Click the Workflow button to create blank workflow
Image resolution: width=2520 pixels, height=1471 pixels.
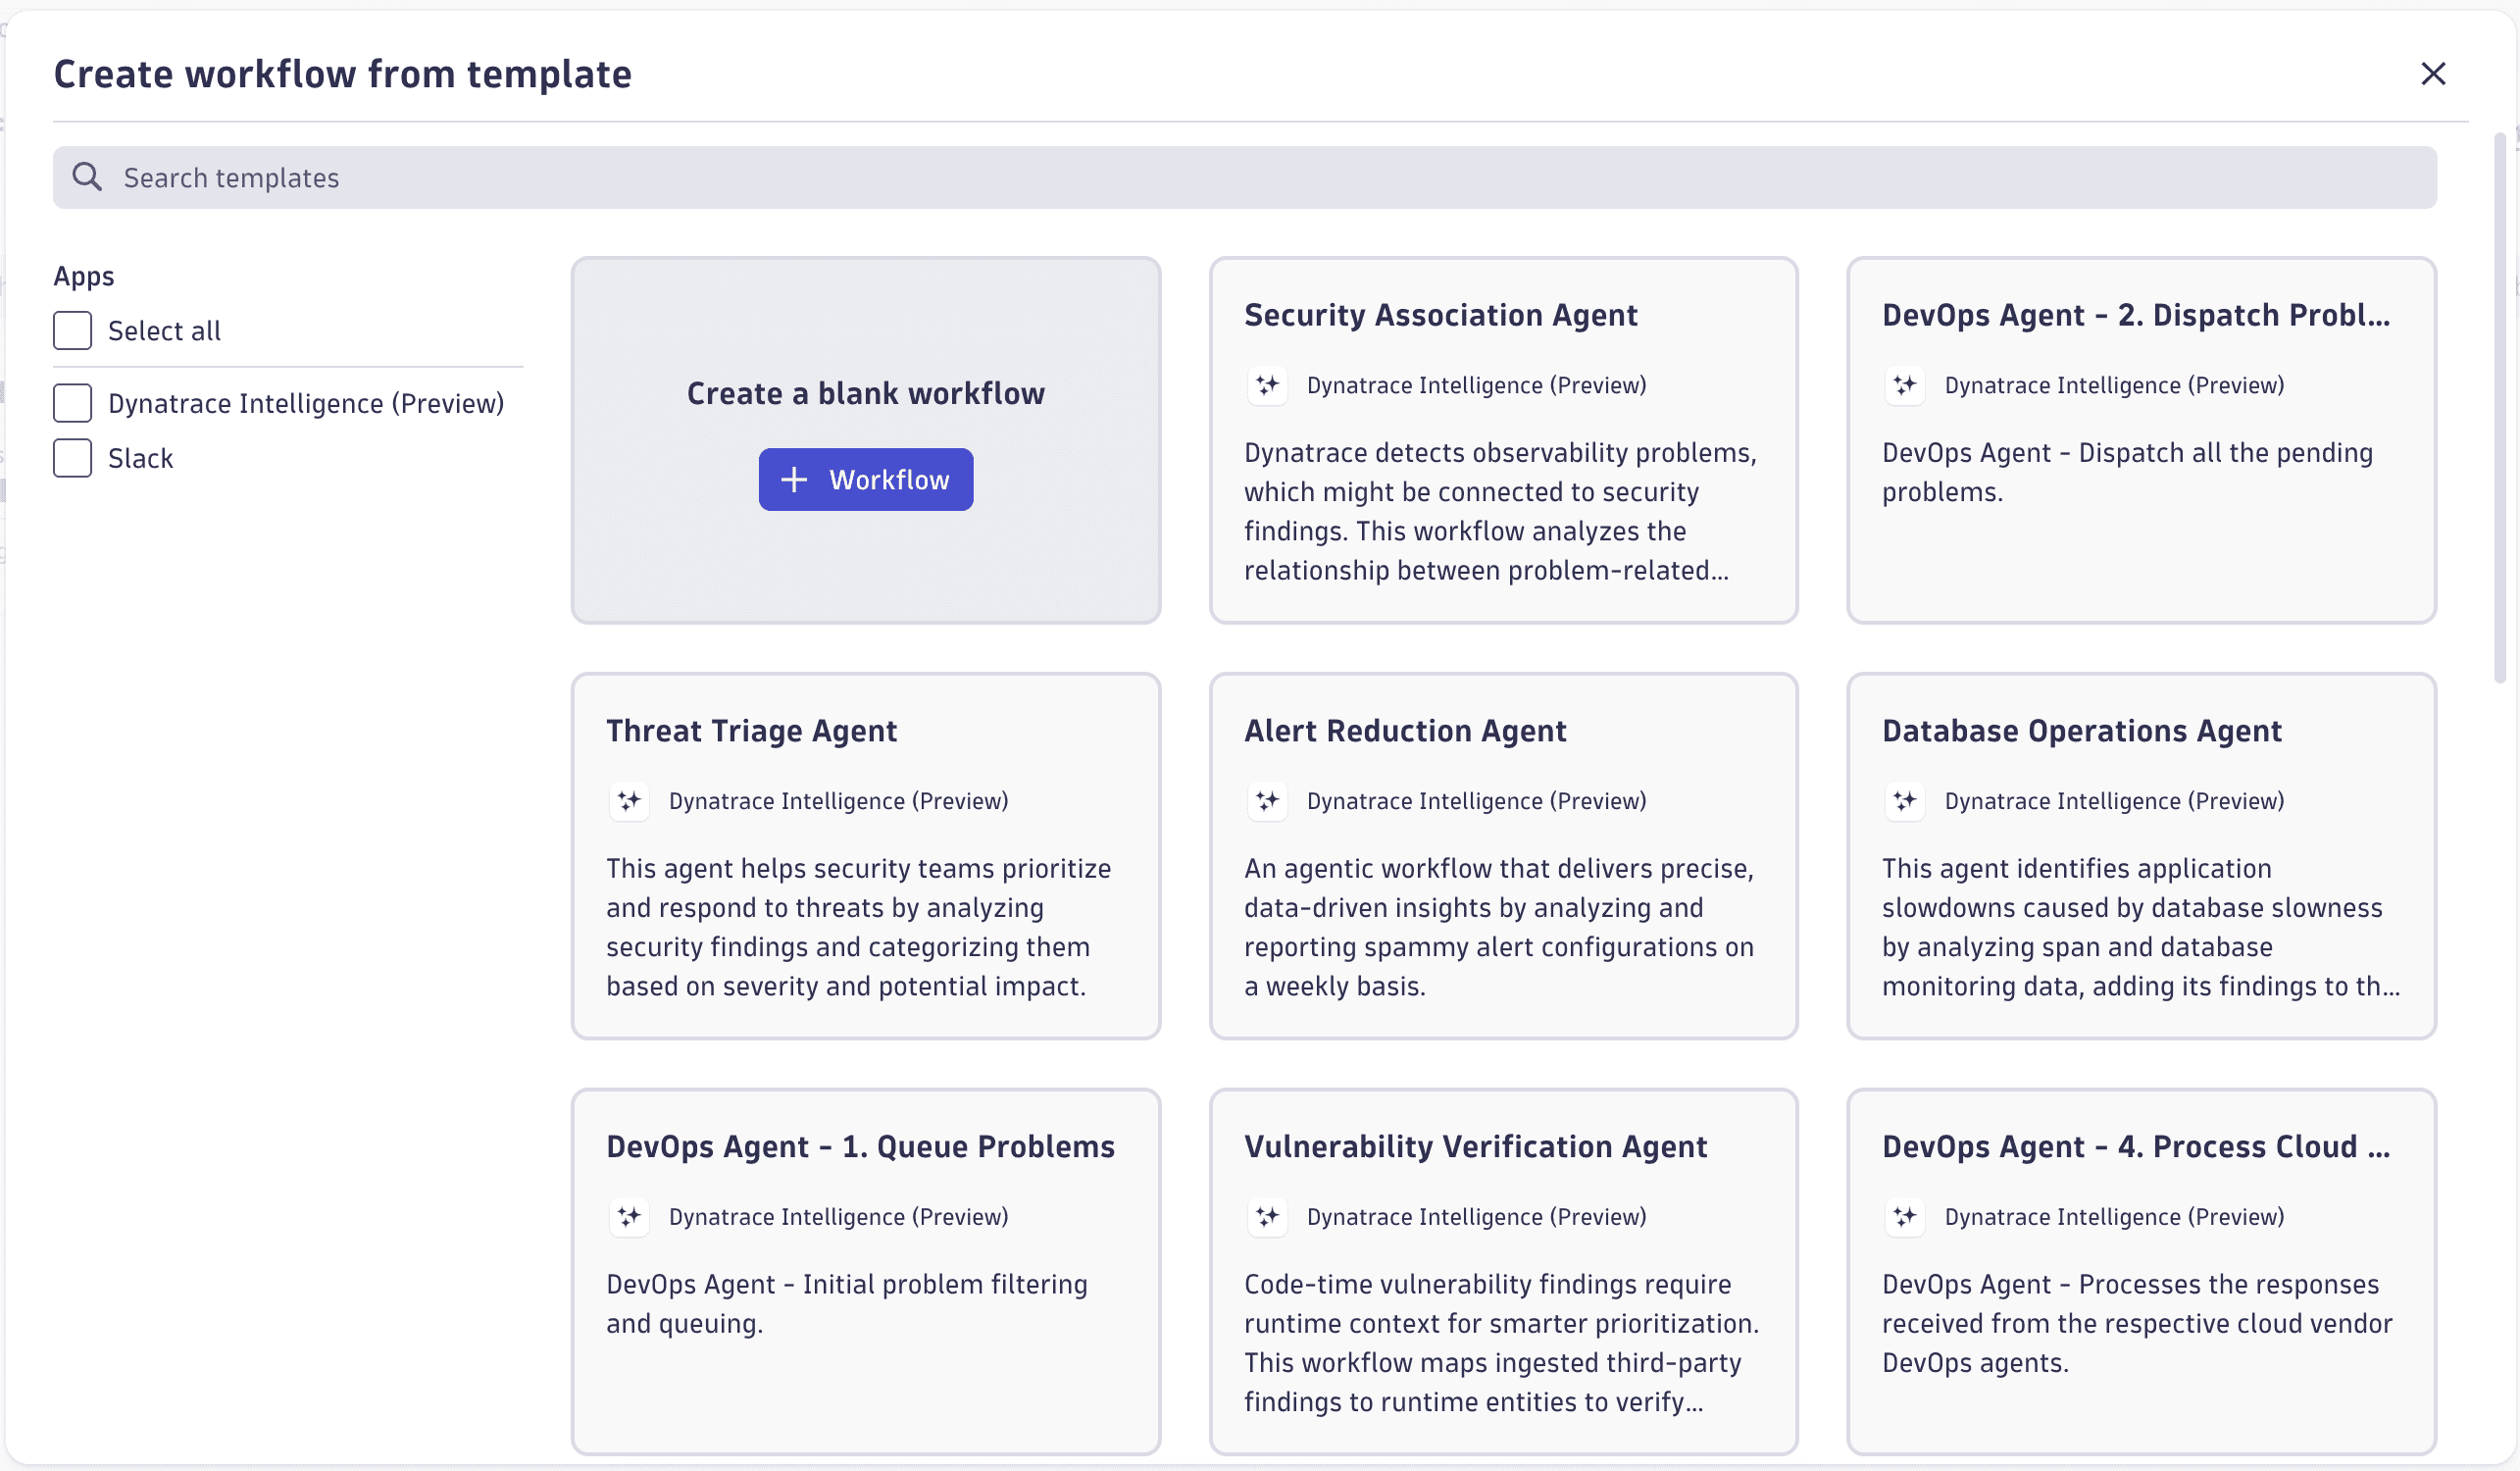coord(865,479)
